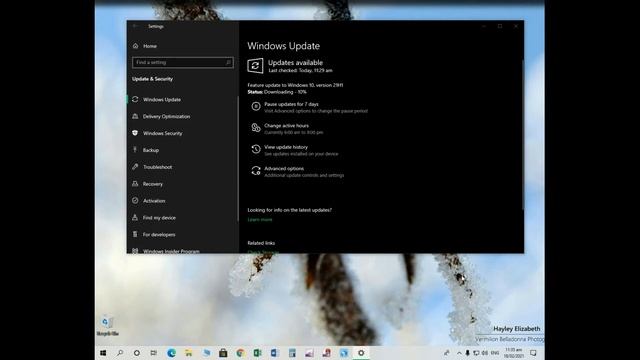
Task: Open Microsoft Store from the taskbar
Action: (x=223, y=353)
